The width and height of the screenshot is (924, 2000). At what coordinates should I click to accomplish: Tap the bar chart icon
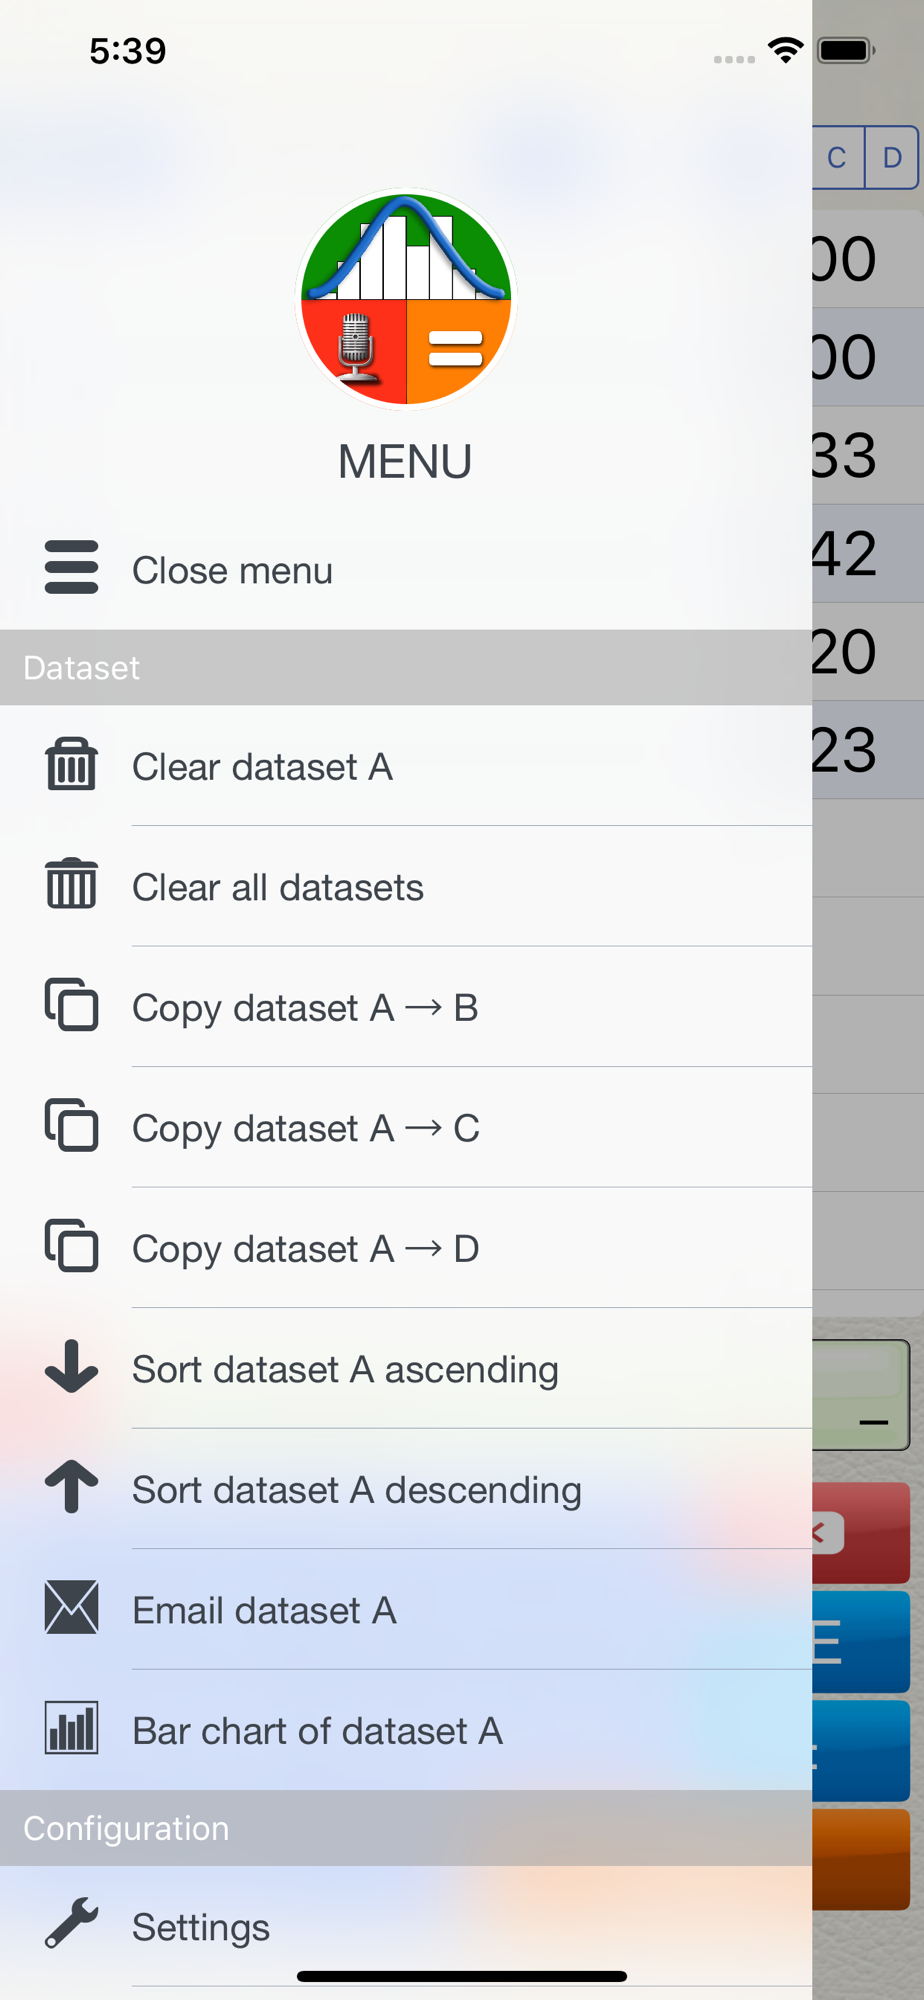[71, 1728]
